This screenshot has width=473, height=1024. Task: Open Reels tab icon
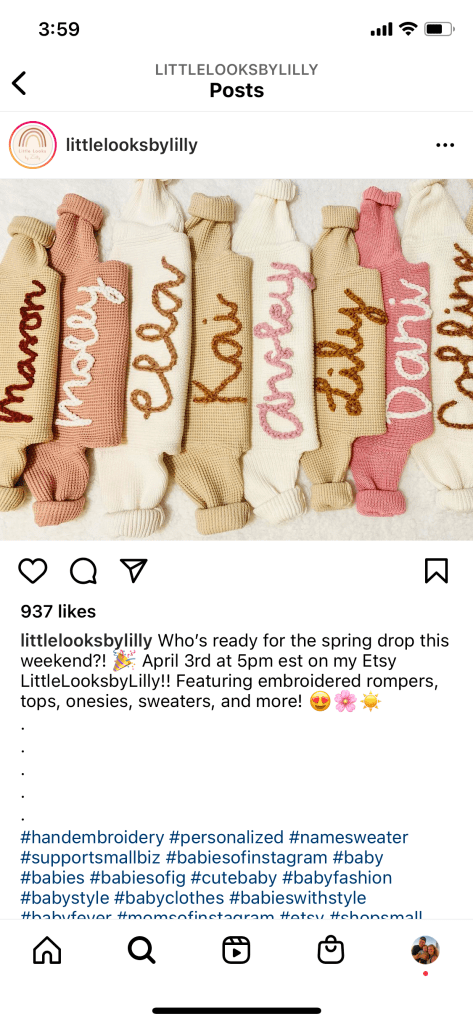click(x=236, y=950)
